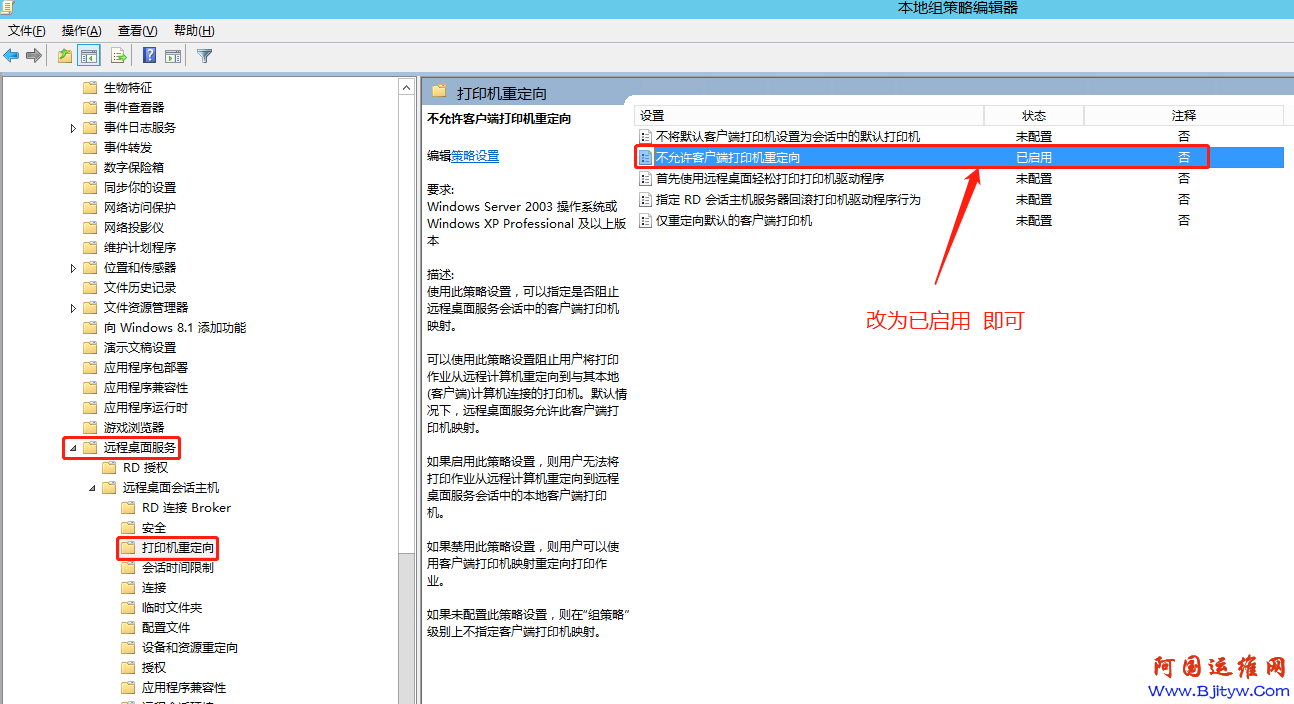Click the policy icon for 不允许客户端打印机重定向

646,158
